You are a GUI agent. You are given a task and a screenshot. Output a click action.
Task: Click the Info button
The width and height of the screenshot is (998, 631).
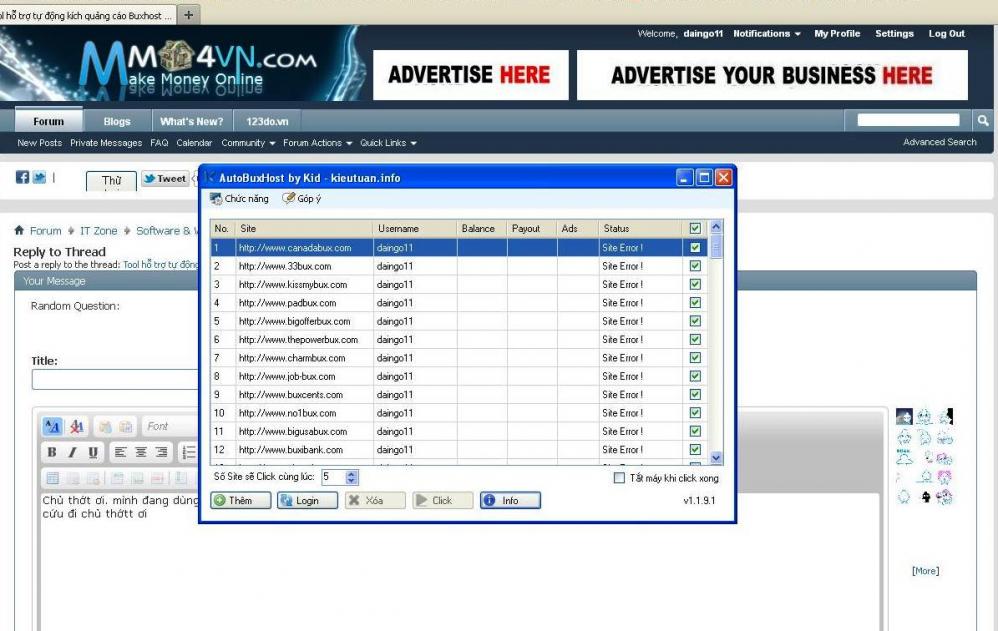pos(510,500)
